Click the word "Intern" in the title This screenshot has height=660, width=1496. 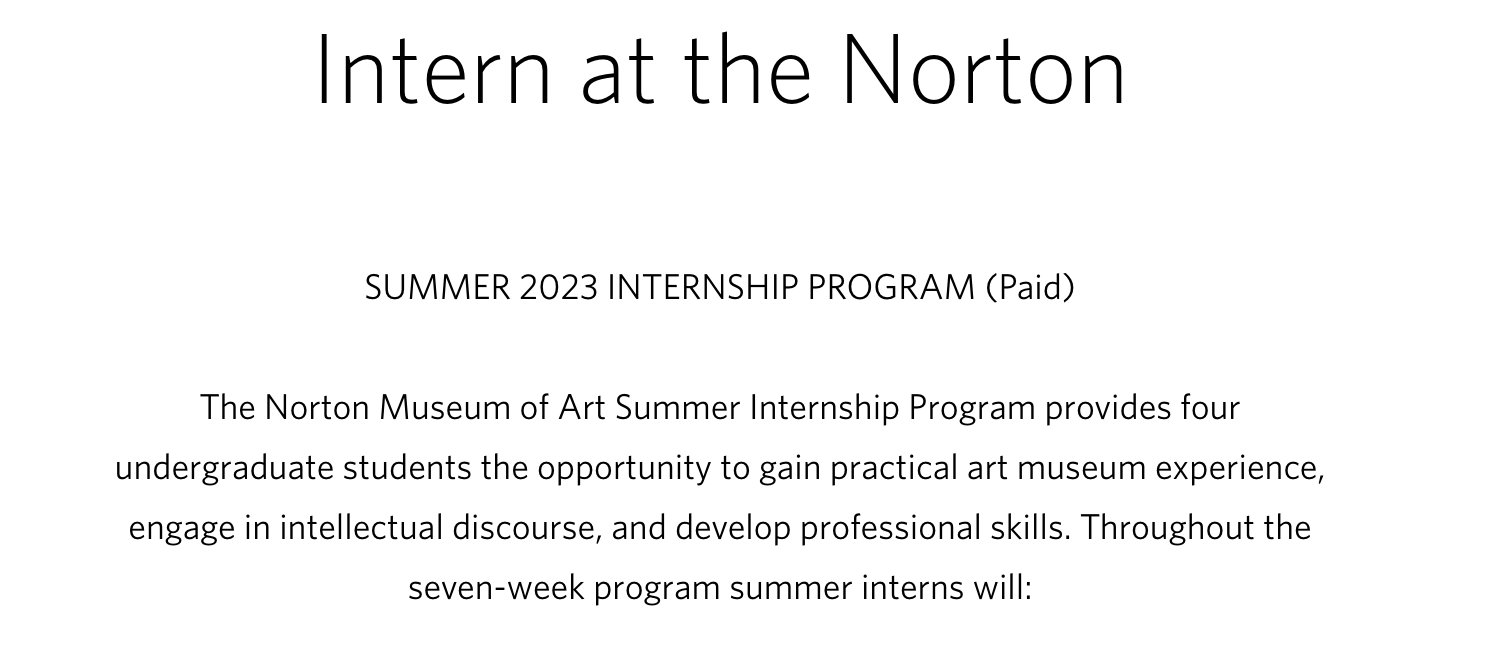tap(433, 70)
